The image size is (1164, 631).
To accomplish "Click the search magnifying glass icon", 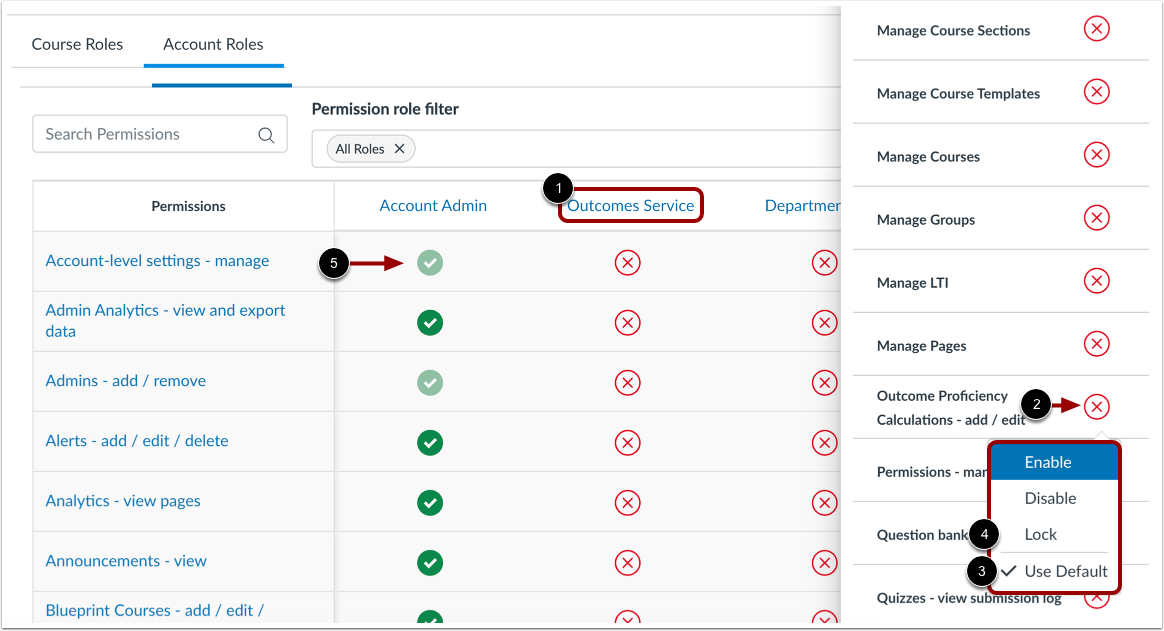I will [x=265, y=133].
